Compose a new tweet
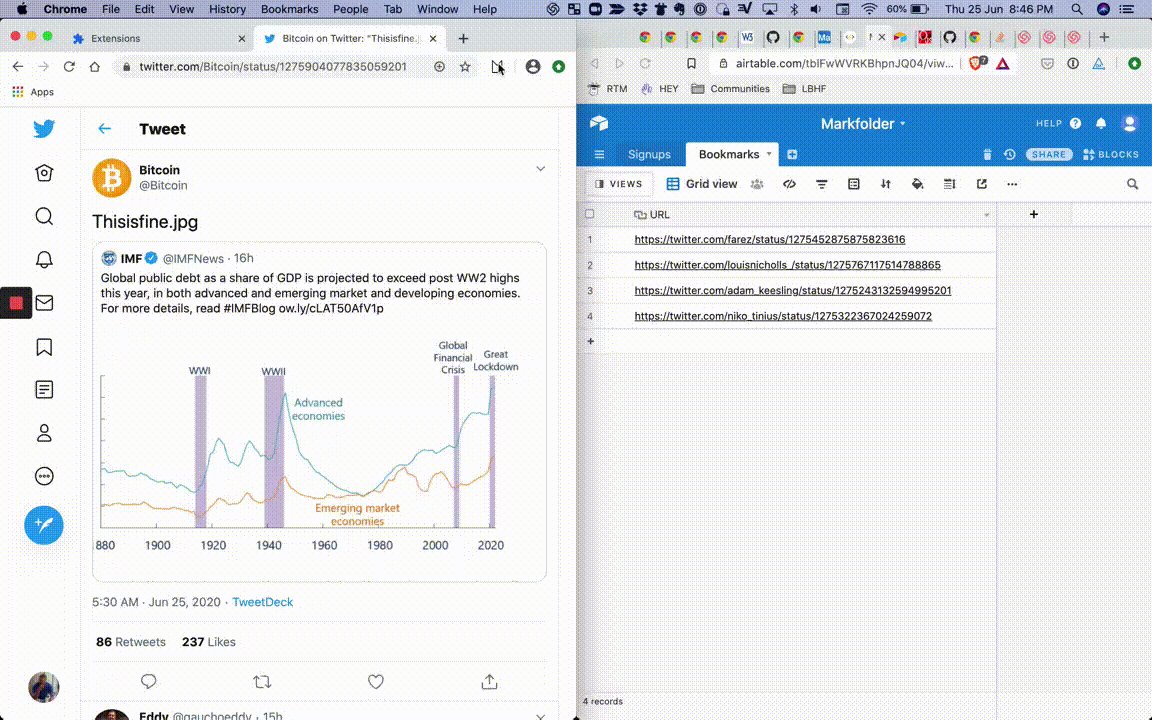The width and height of the screenshot is (1152, 720). coord(44,525)
